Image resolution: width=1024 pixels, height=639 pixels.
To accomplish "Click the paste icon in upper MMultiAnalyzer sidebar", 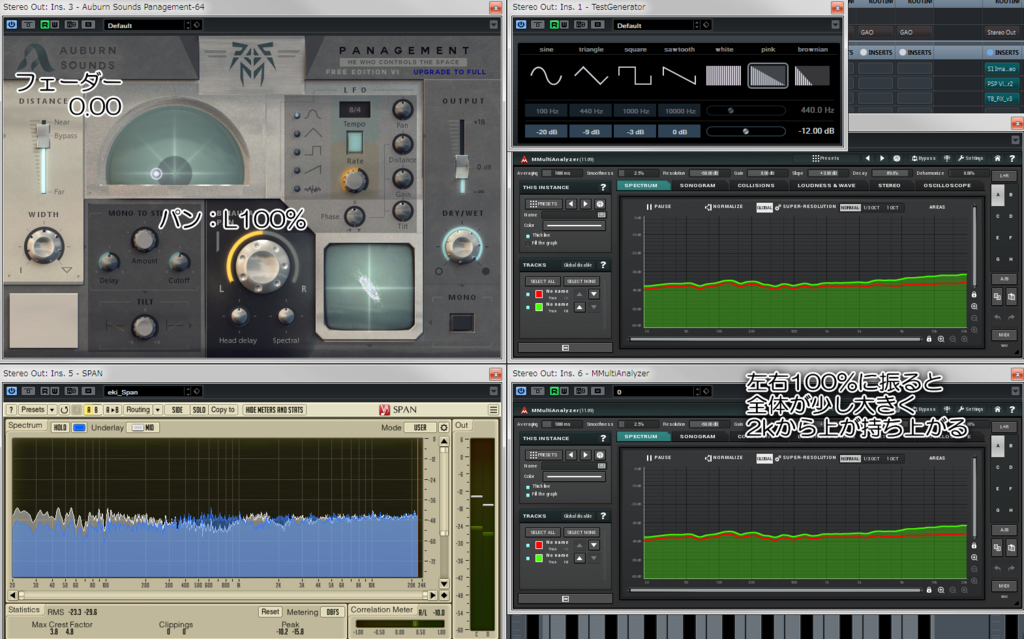I will tap(1011, 297).
